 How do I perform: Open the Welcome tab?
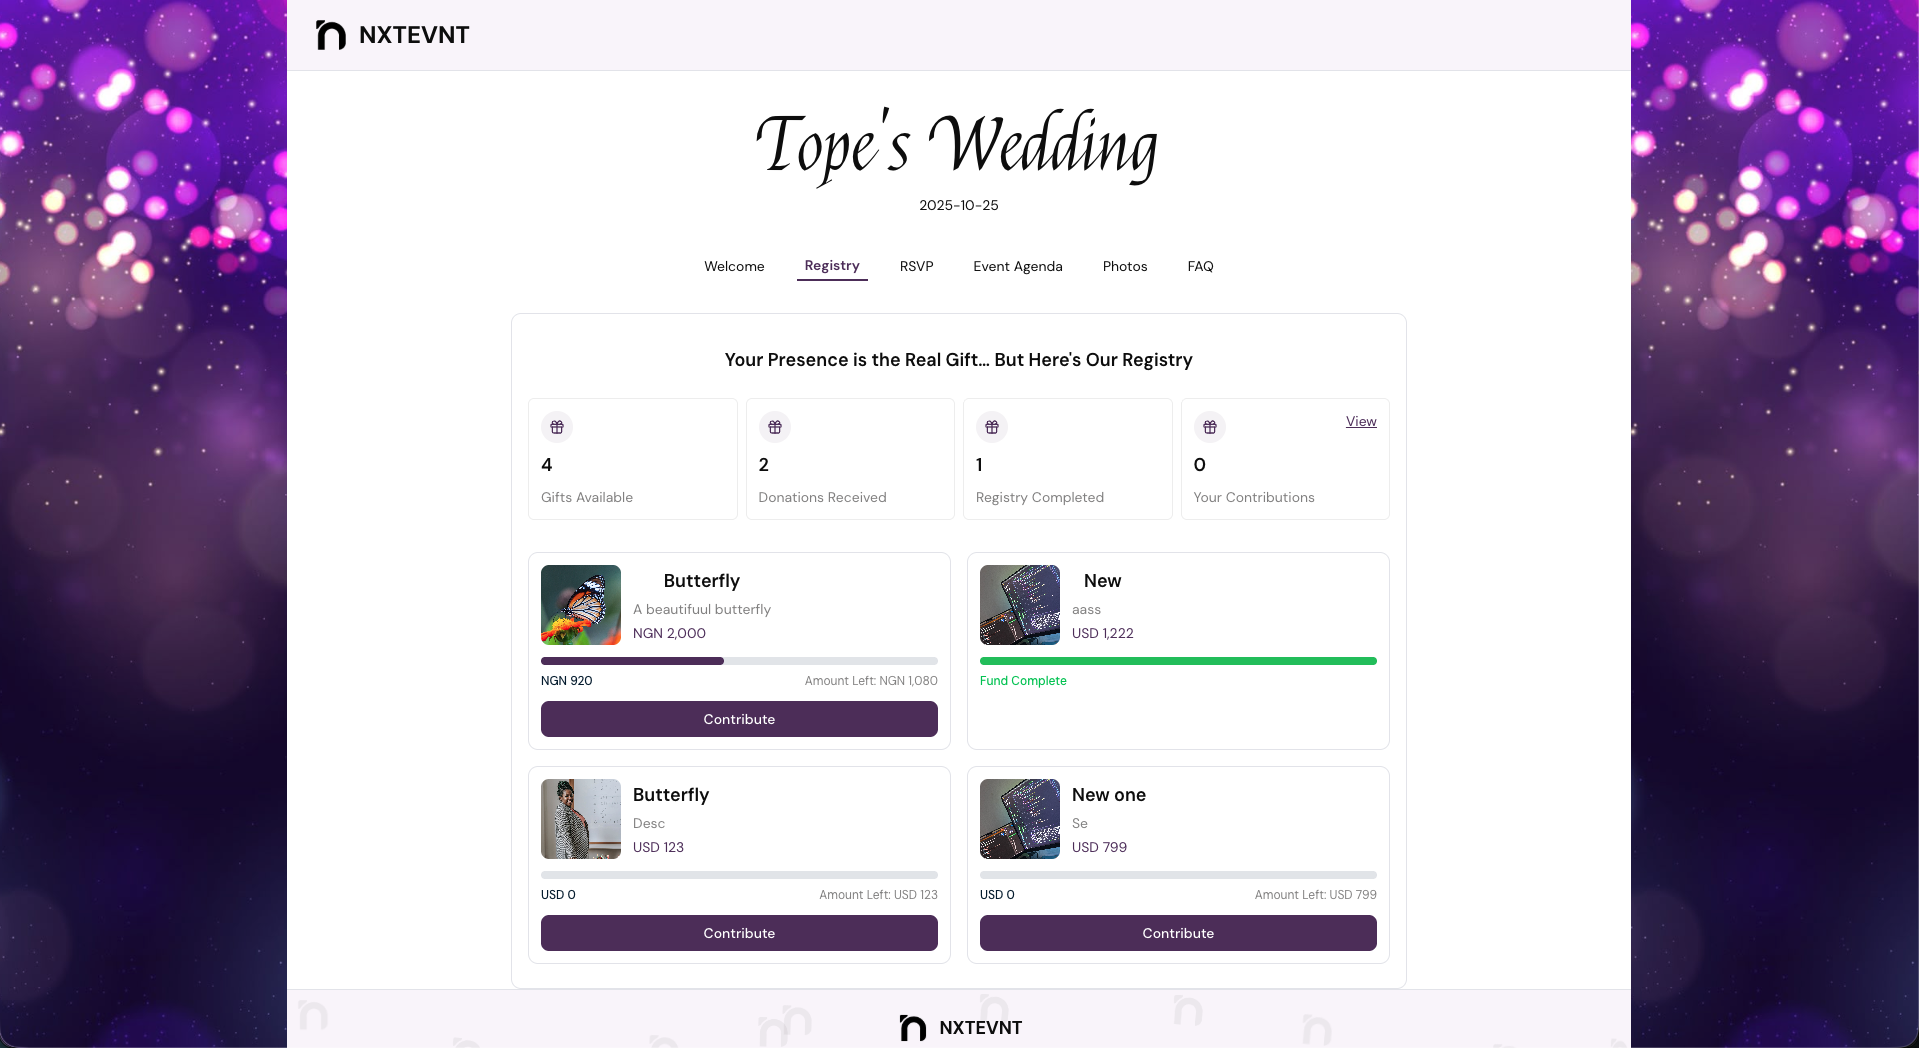click(x=734, y=266)
